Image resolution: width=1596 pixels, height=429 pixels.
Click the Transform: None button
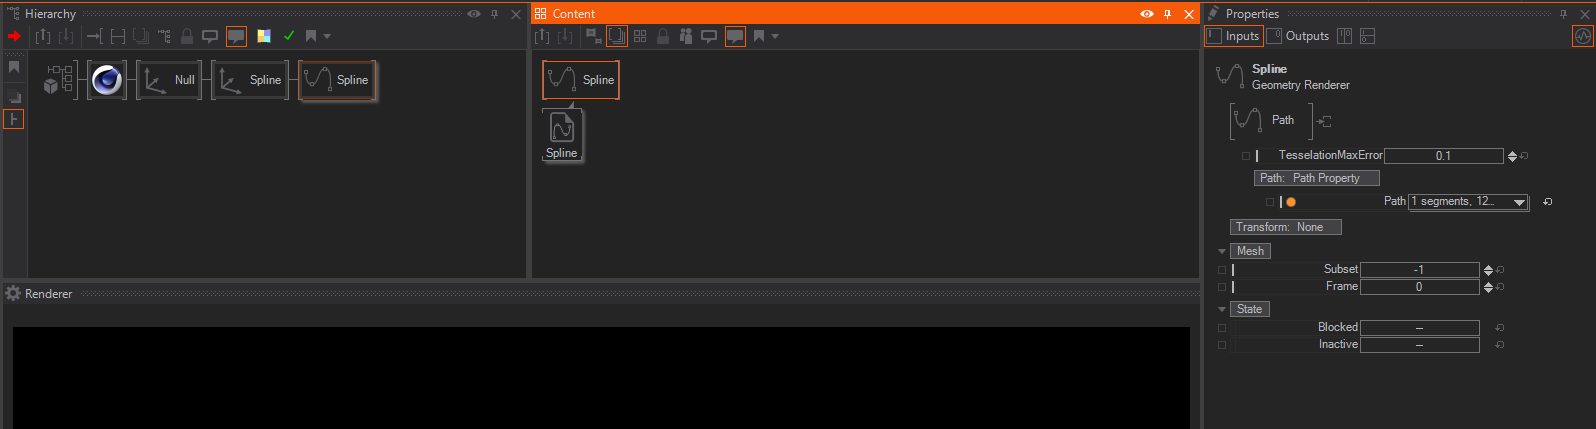1285,227
